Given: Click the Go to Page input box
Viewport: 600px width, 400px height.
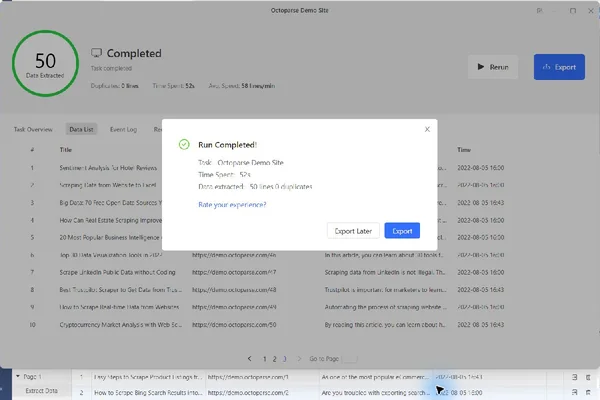Looking at the screenshot, I should [x=350, y=359].
